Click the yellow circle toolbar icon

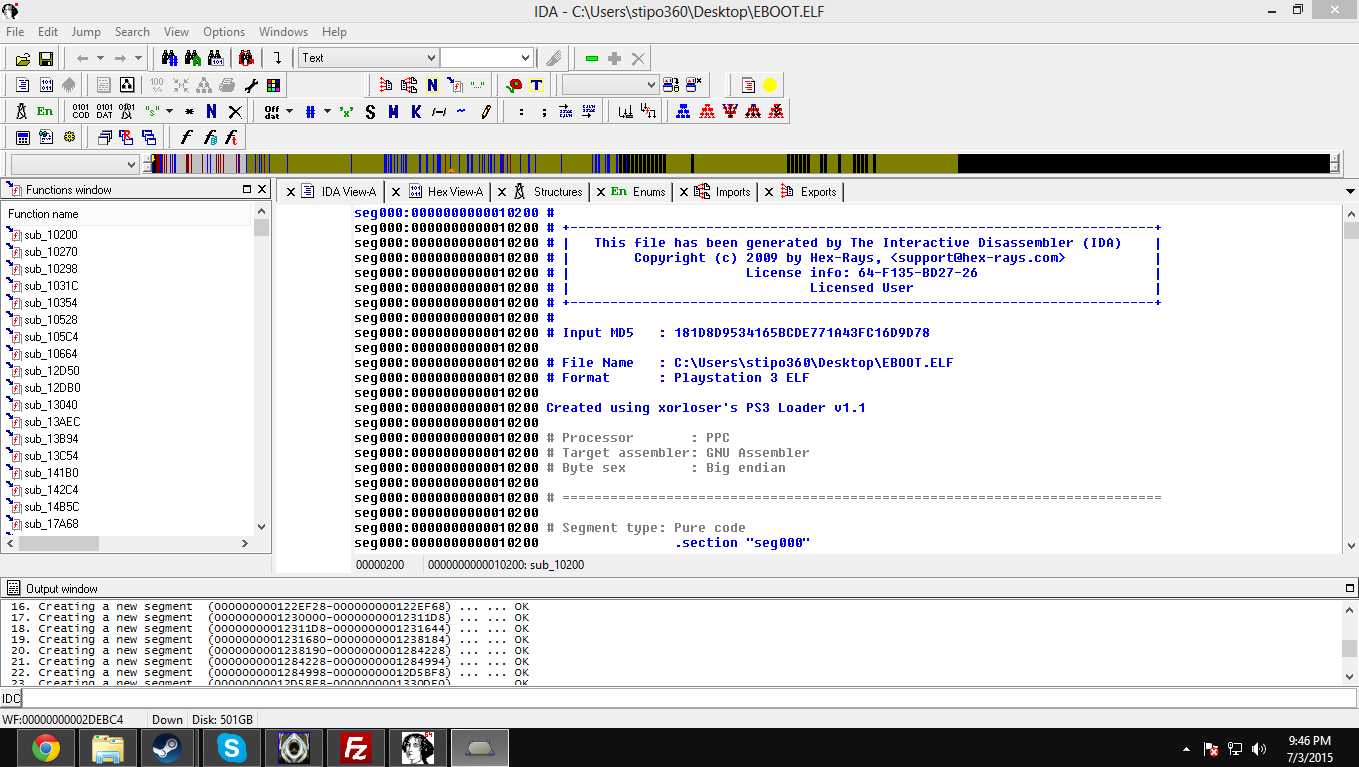(770, 85)
